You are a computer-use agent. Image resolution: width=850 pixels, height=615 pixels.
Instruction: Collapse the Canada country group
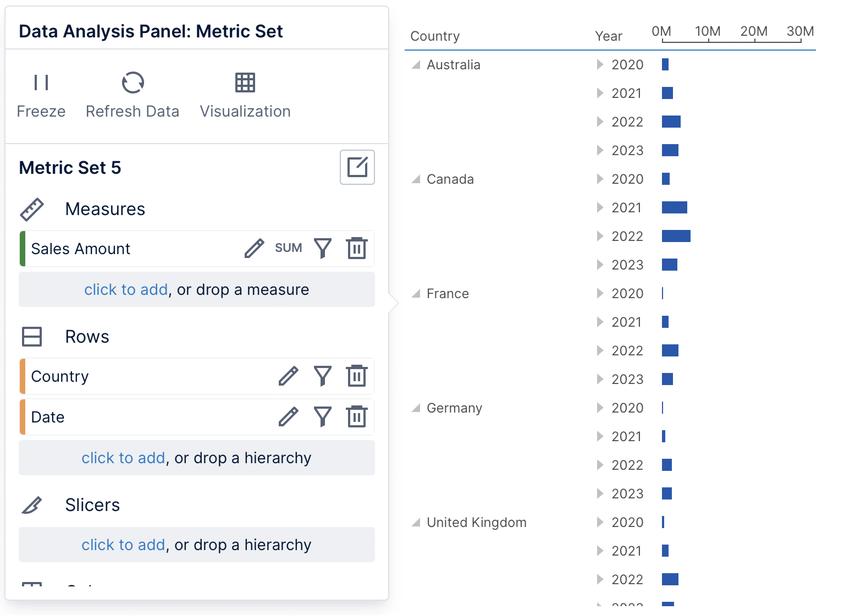[414, 179]
